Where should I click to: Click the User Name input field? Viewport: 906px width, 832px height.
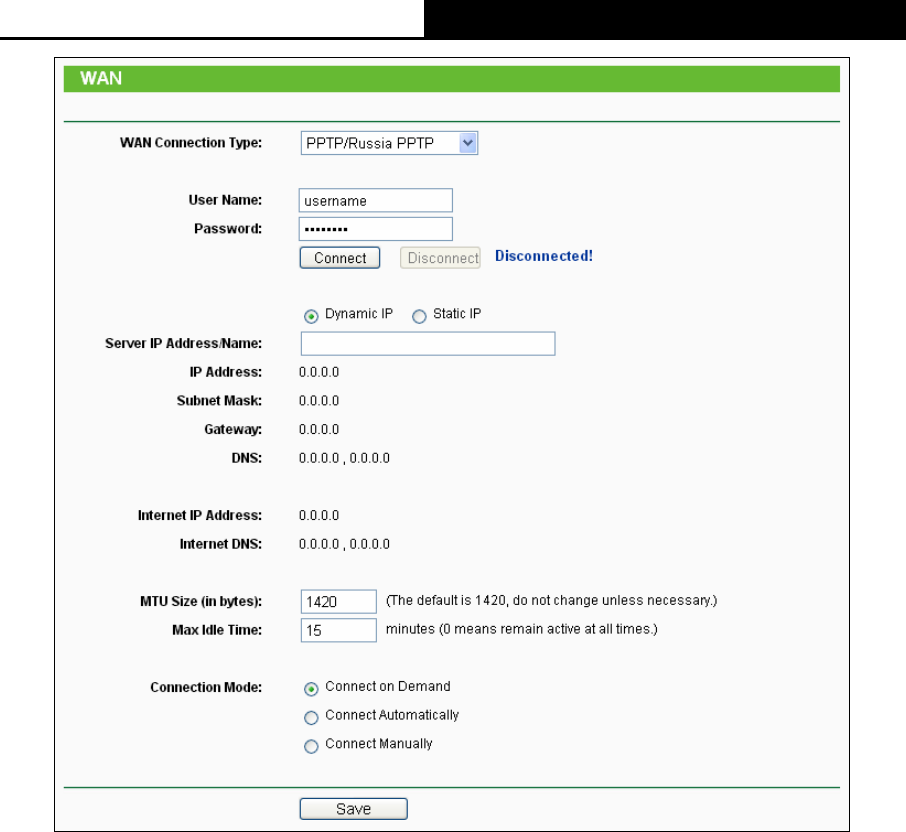tap(376, 200)
